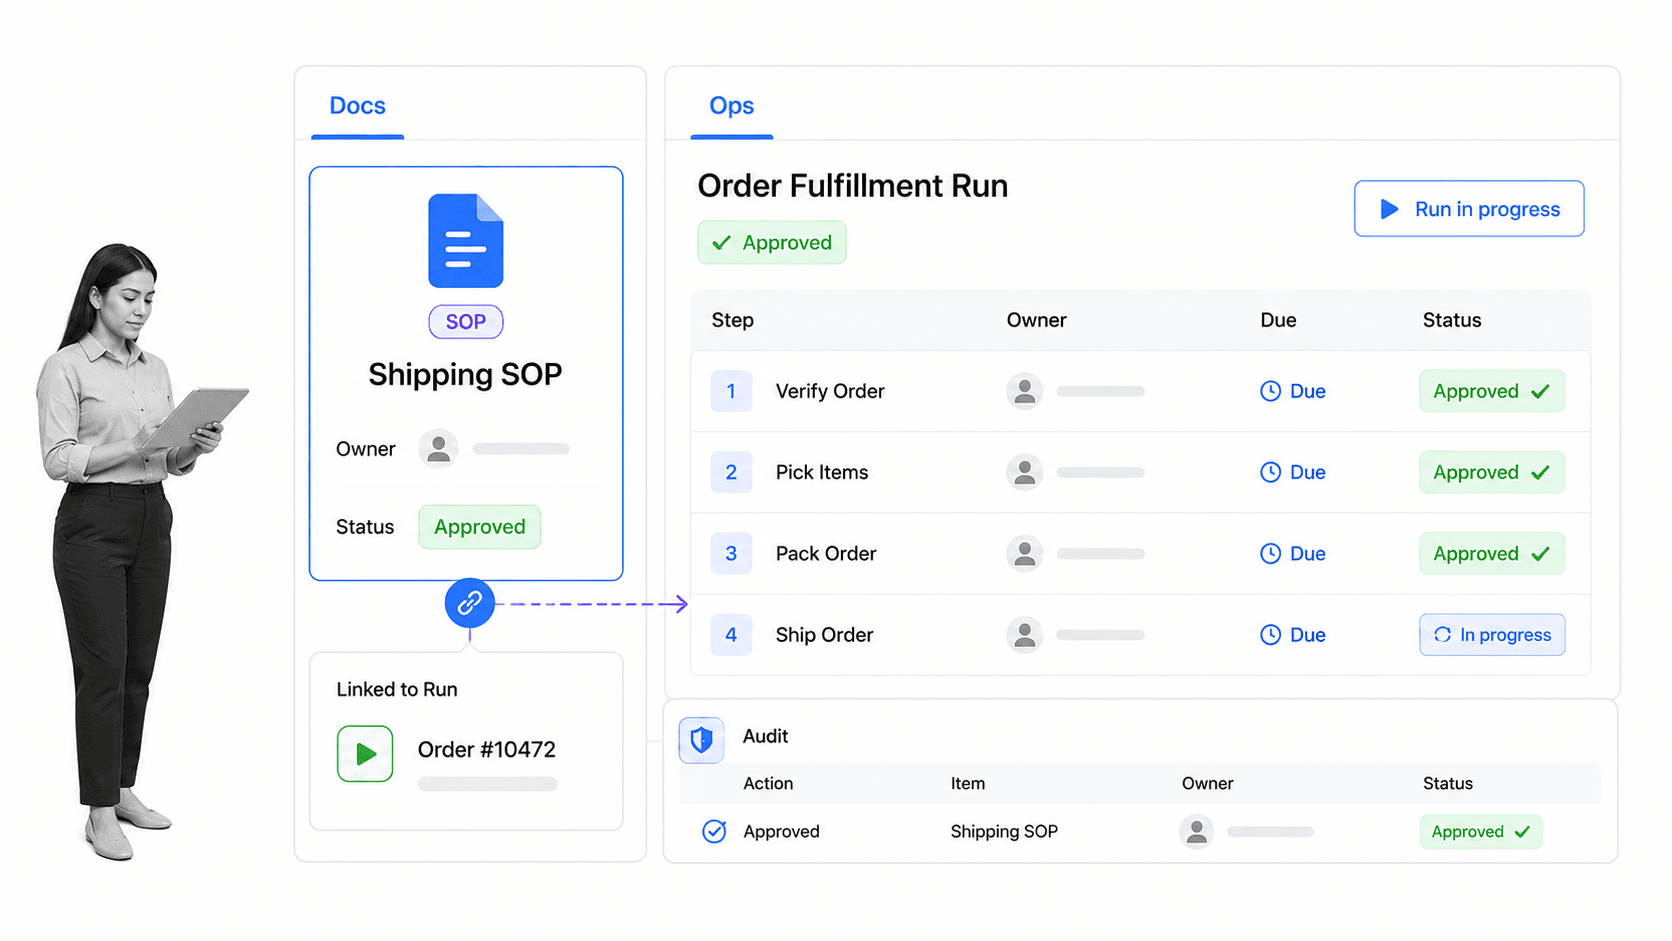Select step number 4 badge
This screenshot has height=941, width=1672.
pyautogui.click(x=731, y=635)
